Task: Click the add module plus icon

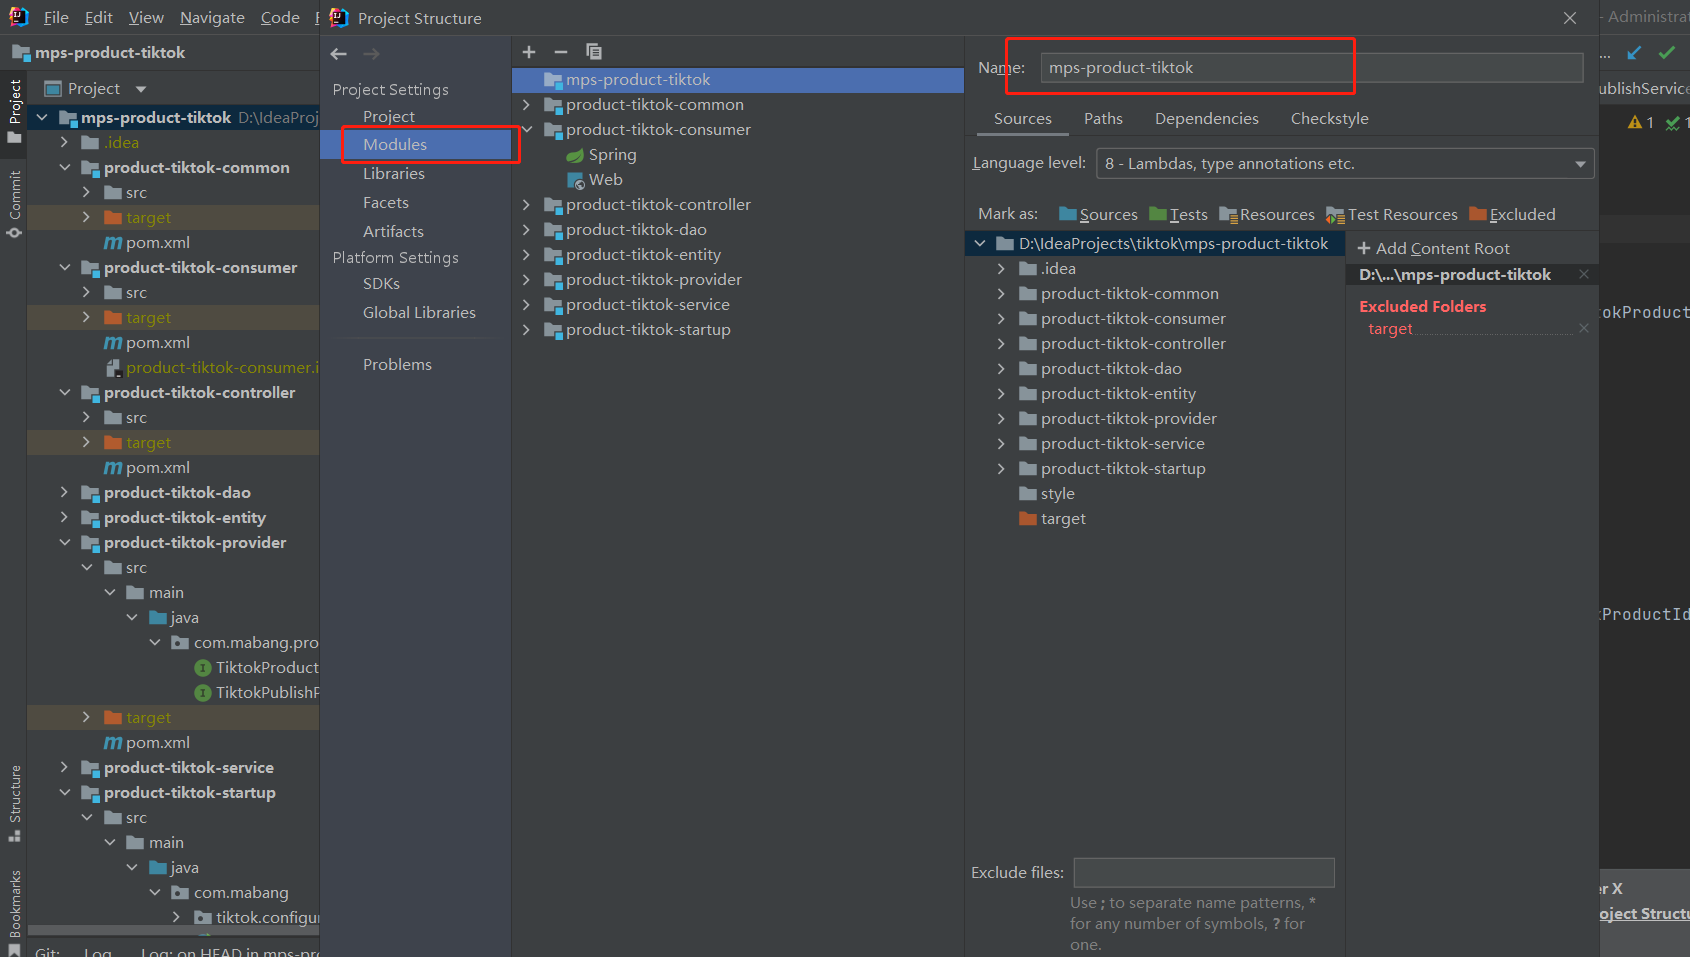Action: pos(529,52)
